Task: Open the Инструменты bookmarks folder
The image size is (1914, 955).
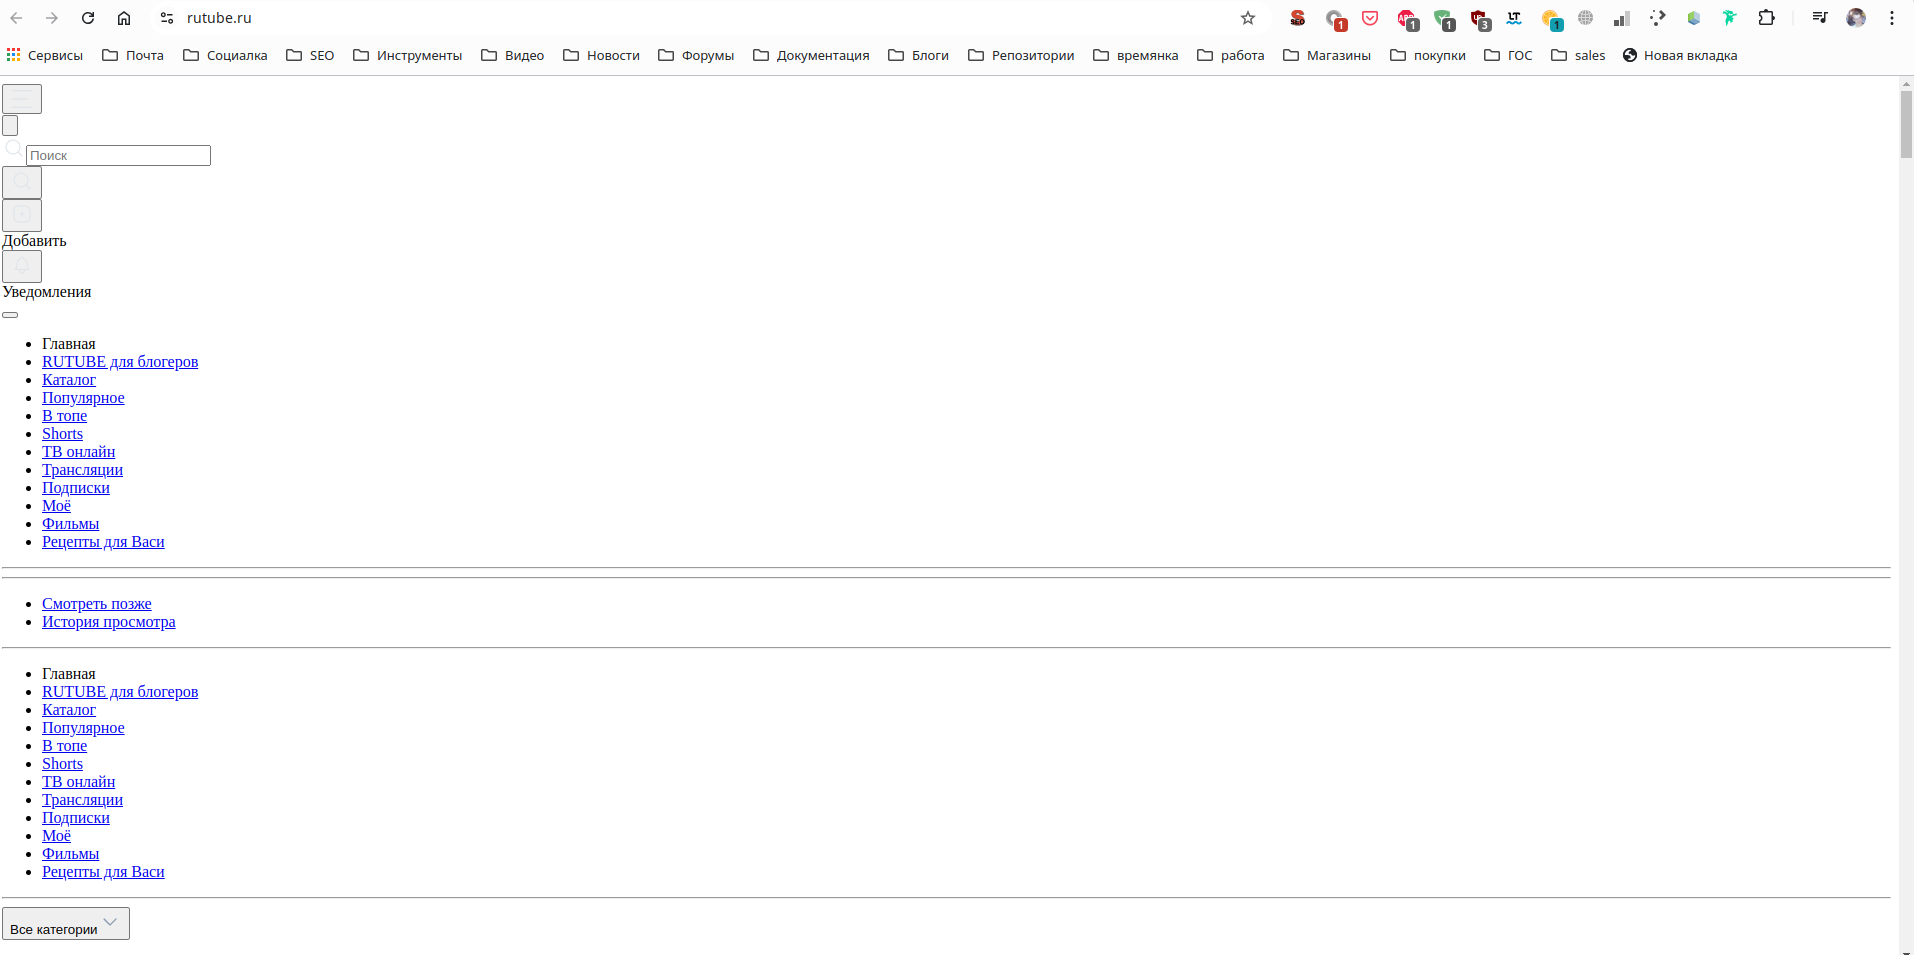Action: 407,55
